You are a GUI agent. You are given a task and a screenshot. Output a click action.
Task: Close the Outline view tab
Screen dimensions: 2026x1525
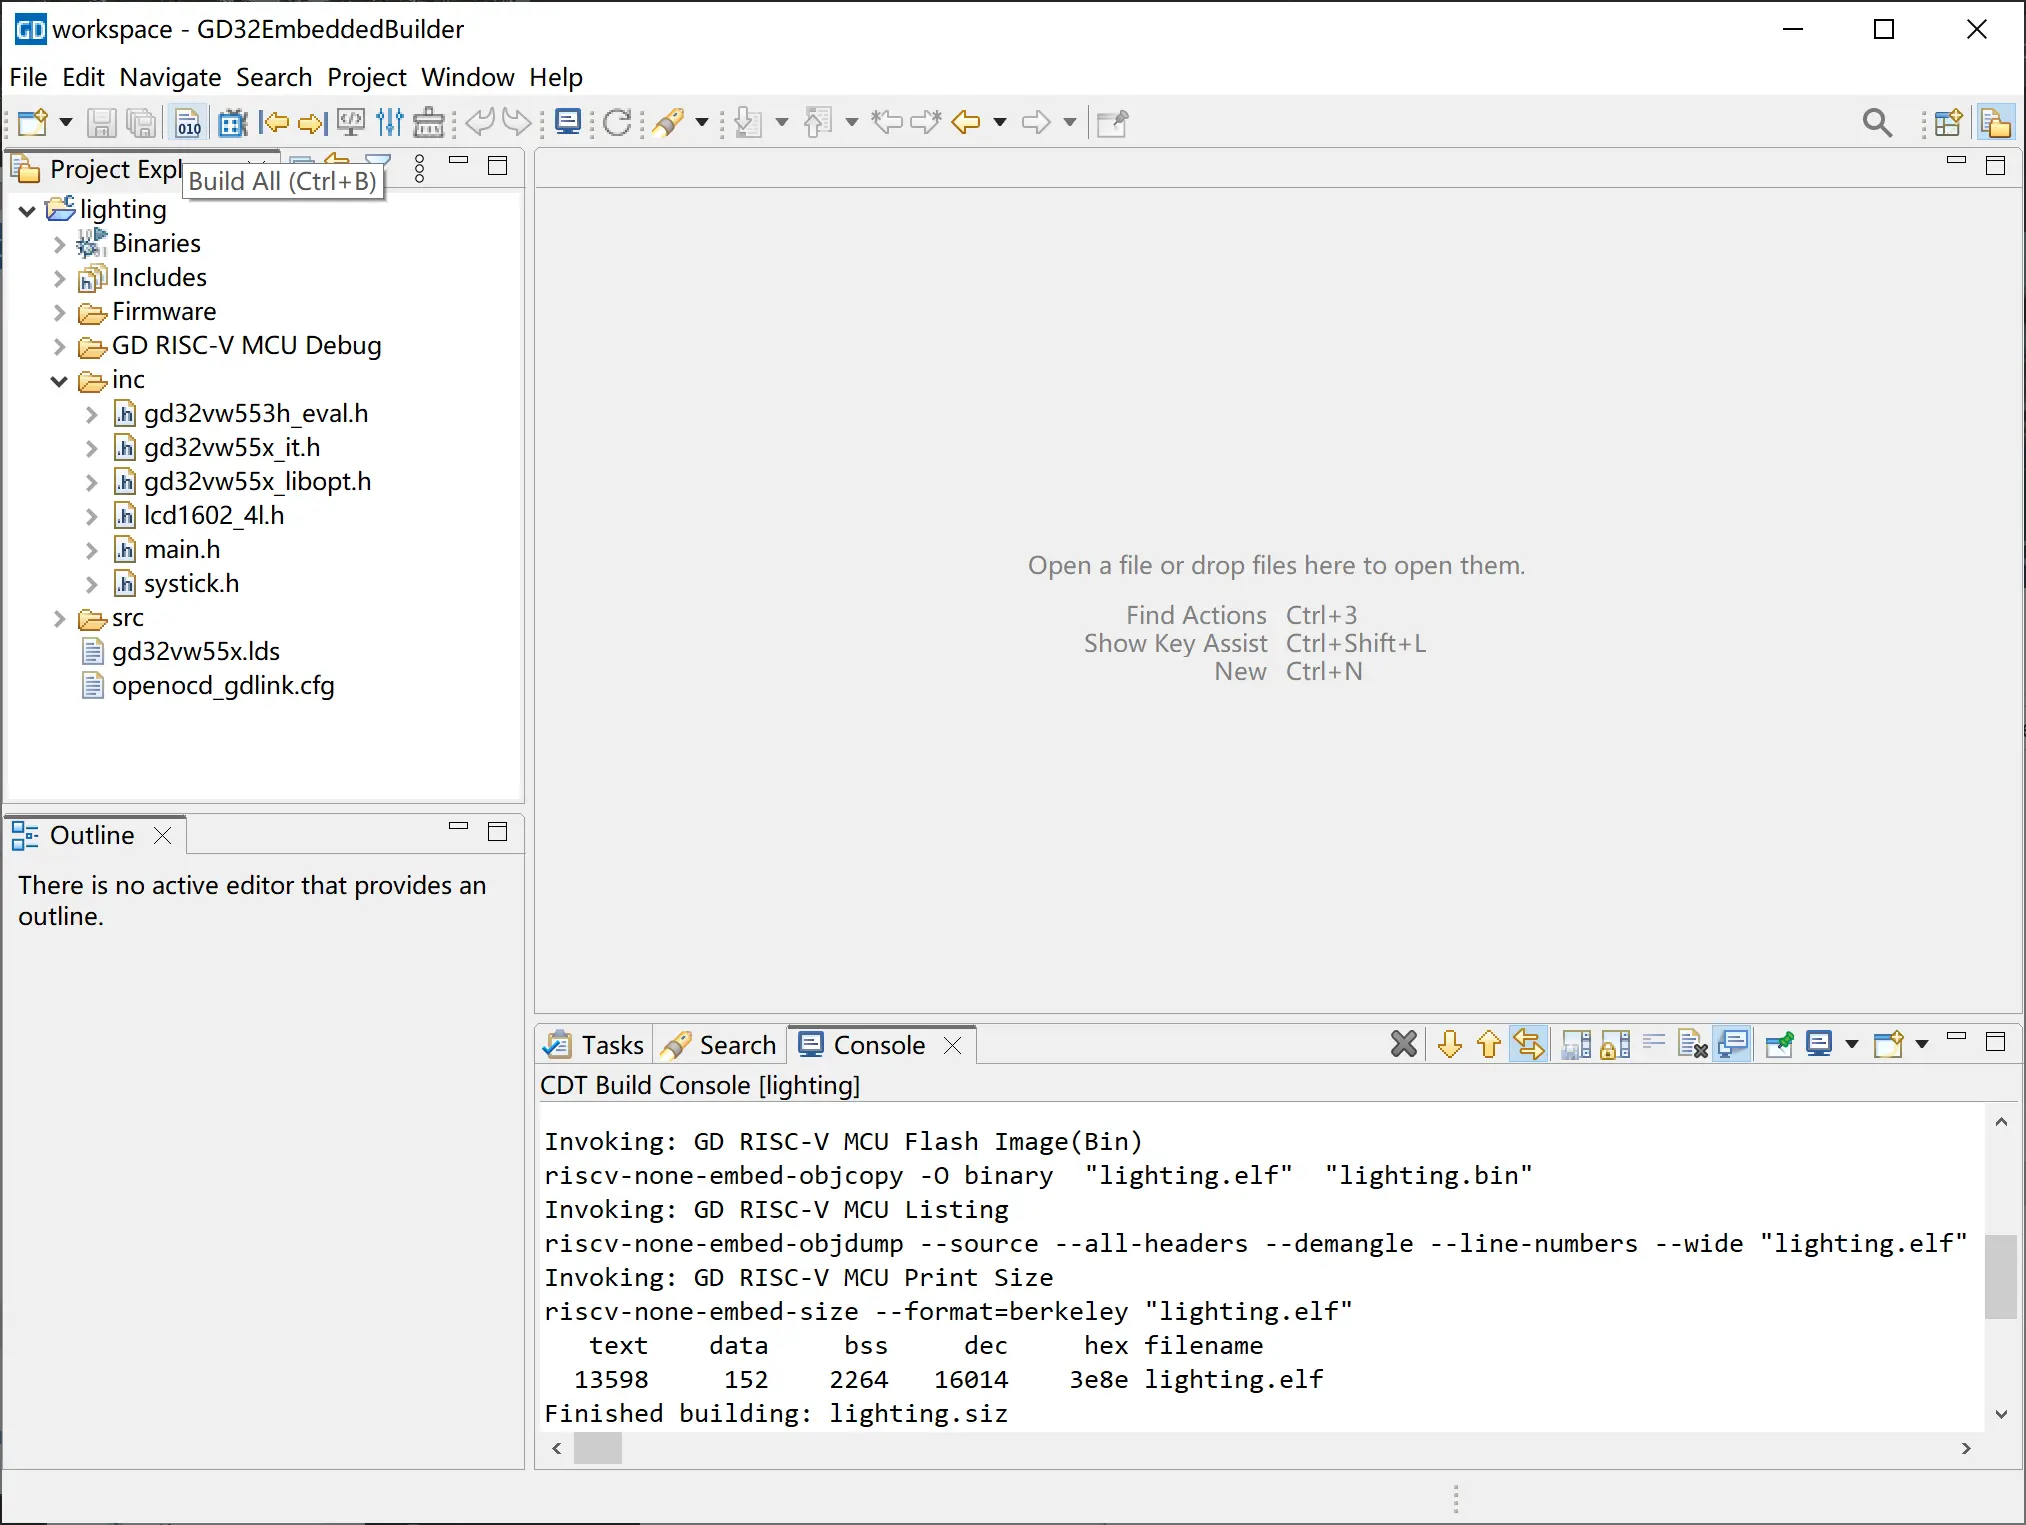coord(163,836)
